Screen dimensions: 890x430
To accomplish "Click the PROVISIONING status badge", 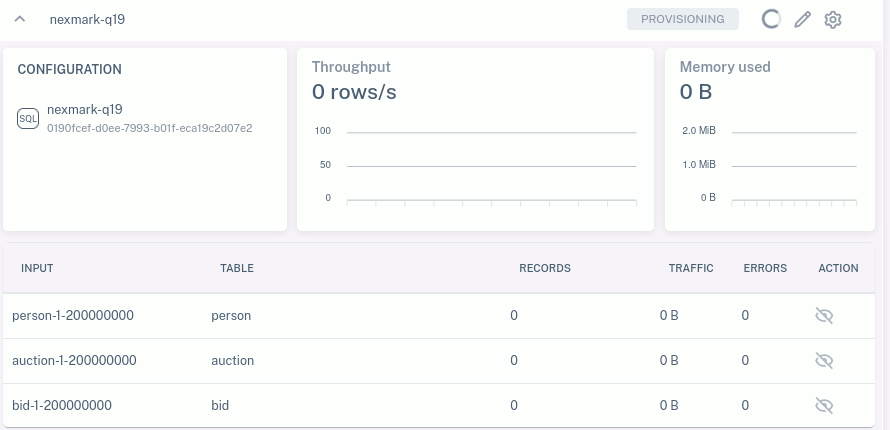I will pyautogui.click(x=682, y=19).
